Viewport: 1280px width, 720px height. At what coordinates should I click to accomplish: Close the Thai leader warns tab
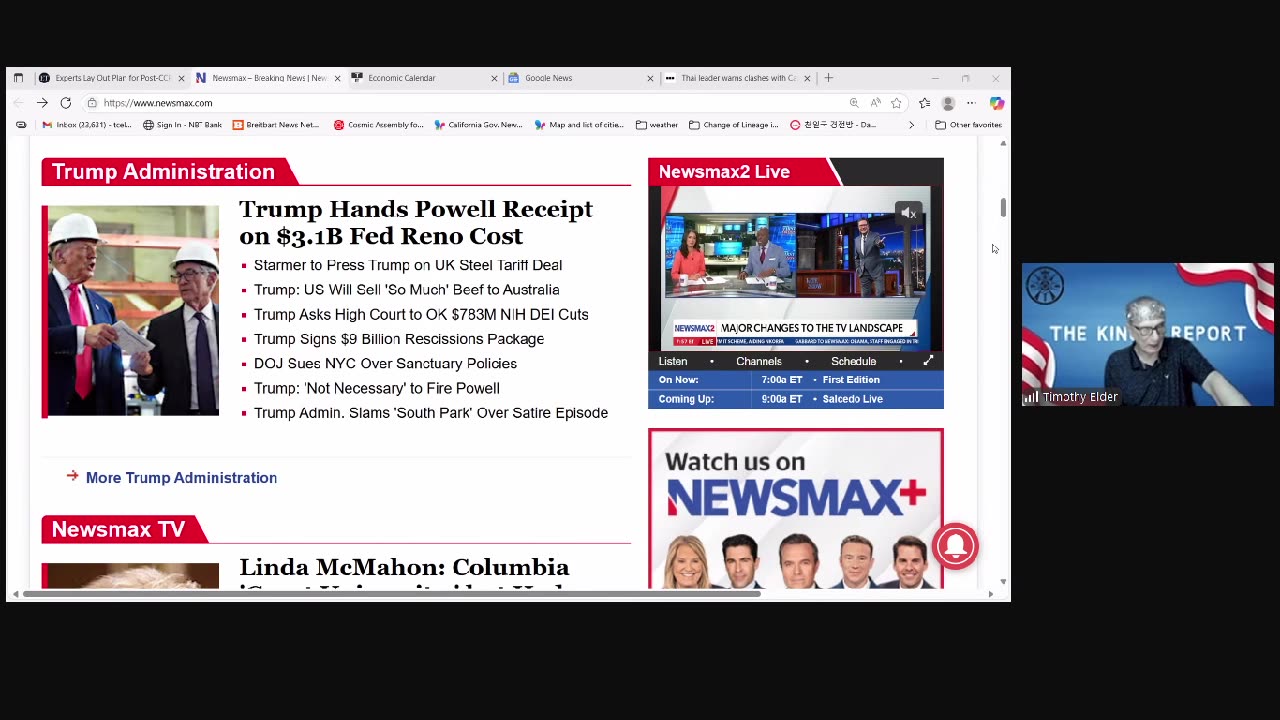pos(806,78)
